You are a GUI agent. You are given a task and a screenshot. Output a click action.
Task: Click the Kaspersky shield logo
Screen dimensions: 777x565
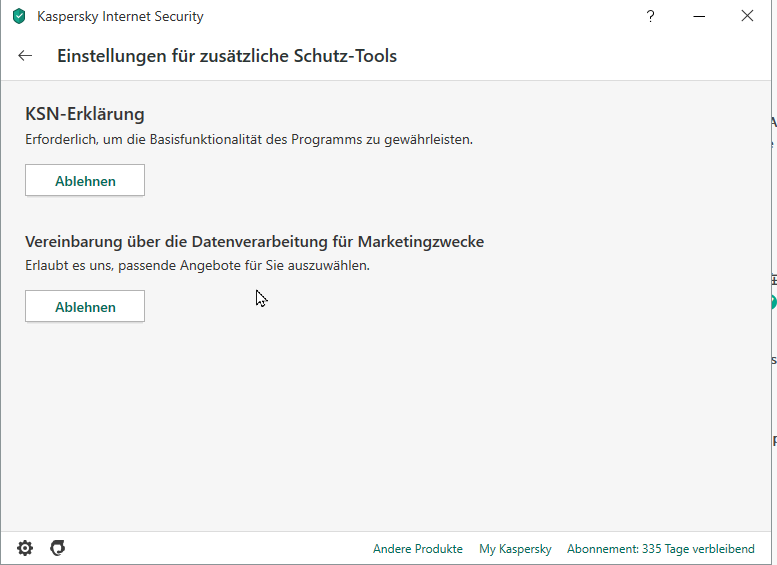pyautogui.click(x=19, y=16)
